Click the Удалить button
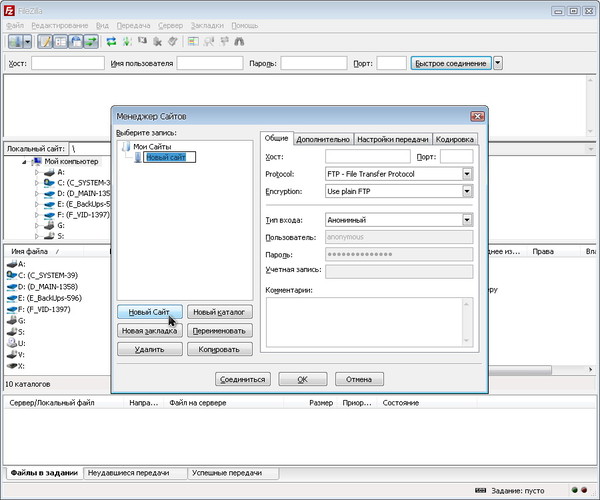Screen dimensions: 600x500 click(x=150, y=349)
